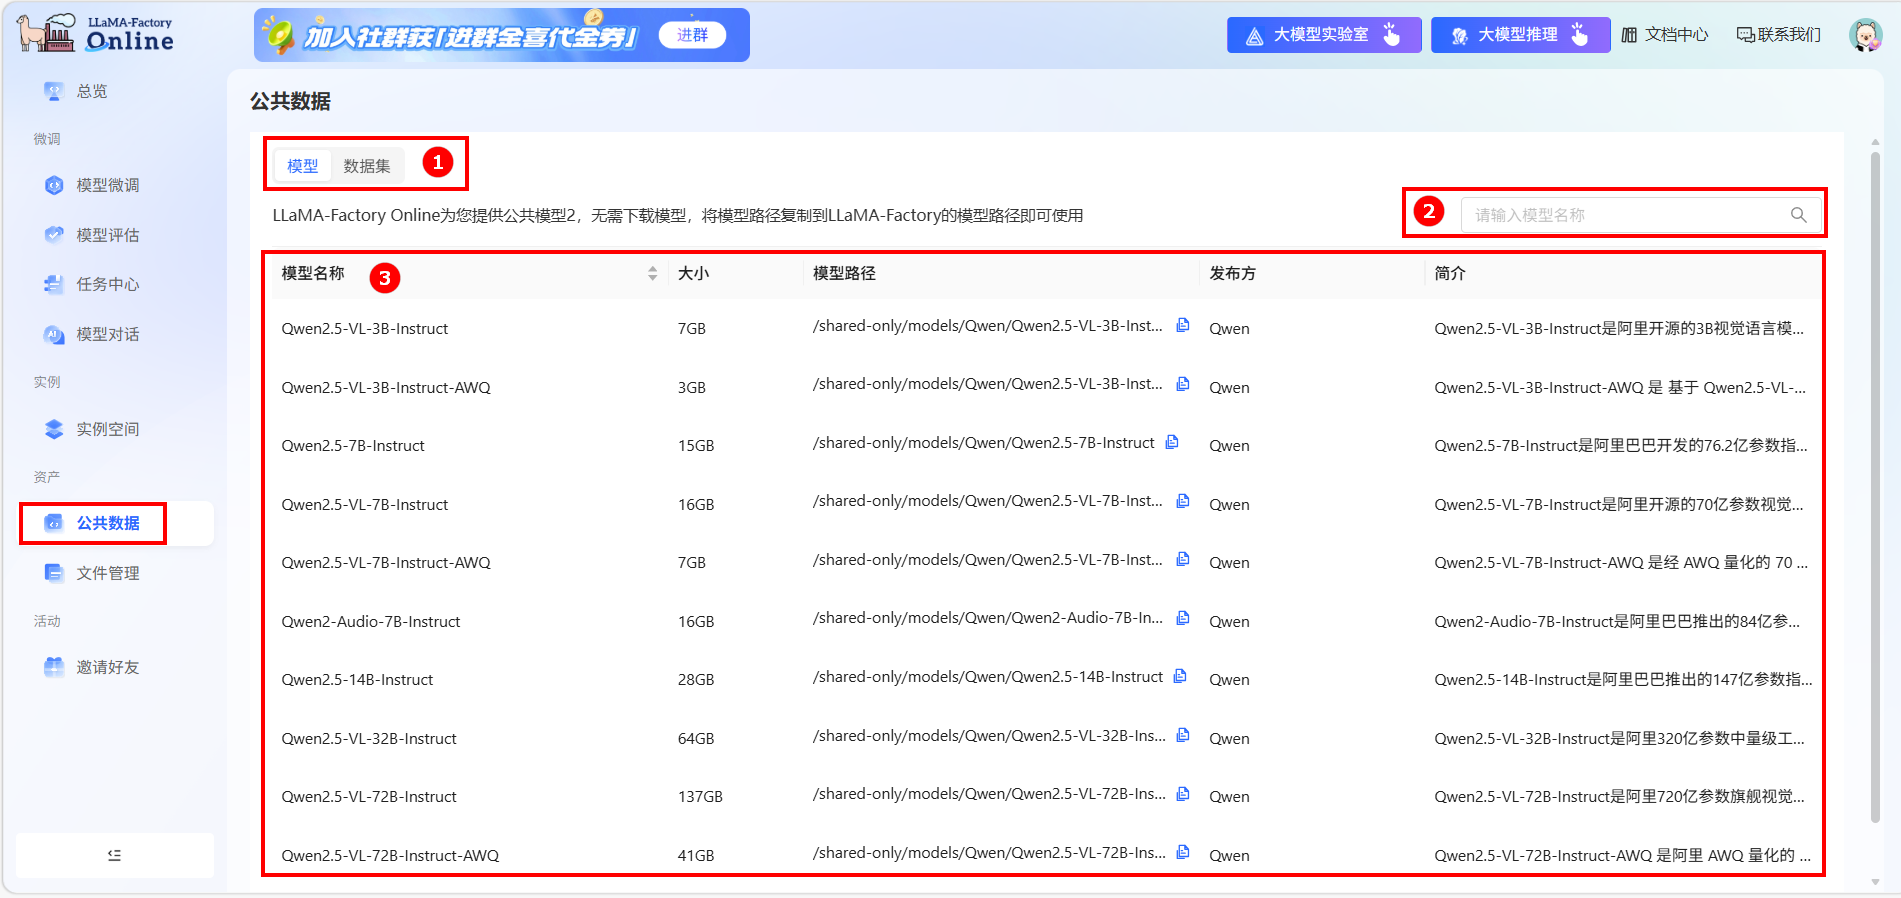
Task: Open 实例空间 in the sidebar
Action: [x=108, y=429]
